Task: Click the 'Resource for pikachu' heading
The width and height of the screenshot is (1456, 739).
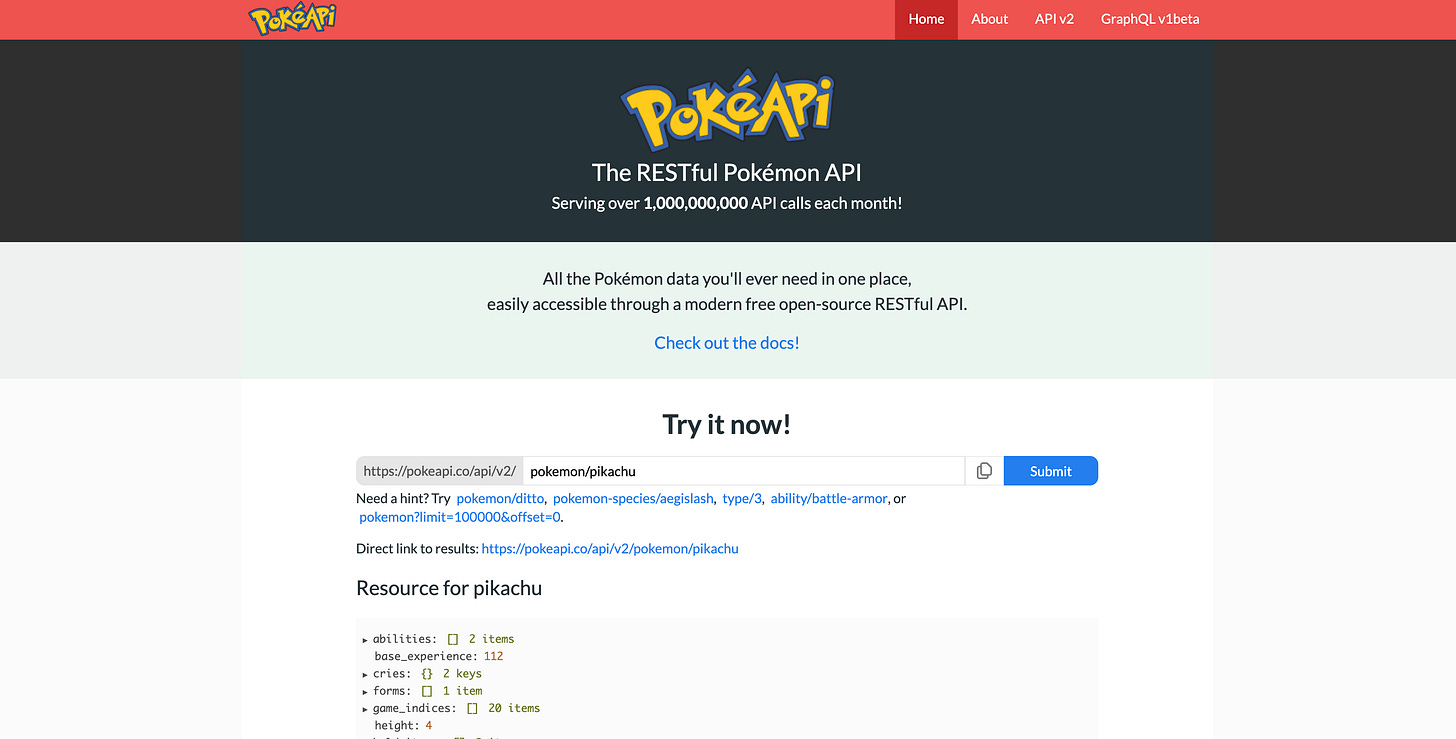Action: click(449, 588)
